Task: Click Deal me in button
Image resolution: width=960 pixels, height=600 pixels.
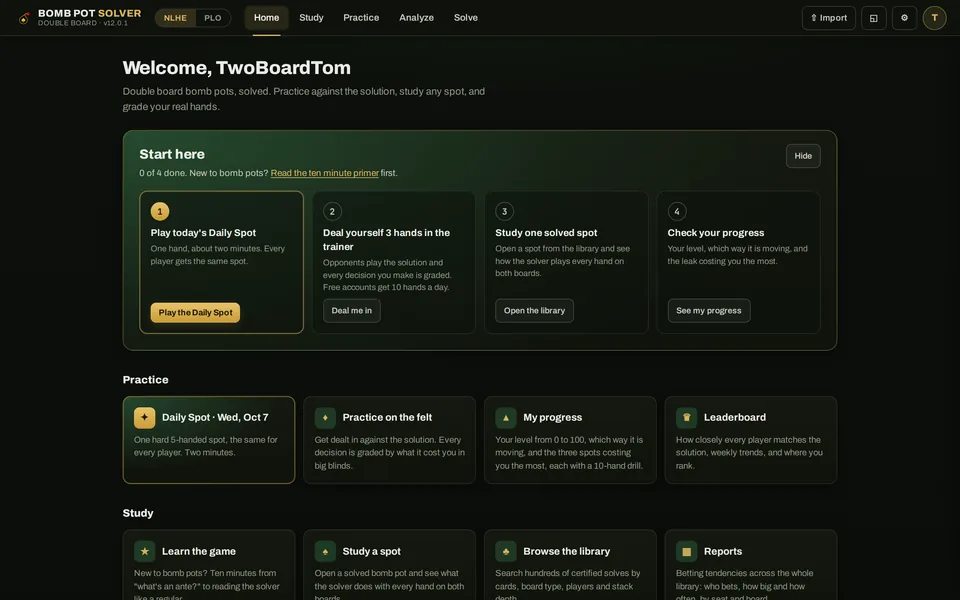Action: pyautogui.click(x=351, y=310)
